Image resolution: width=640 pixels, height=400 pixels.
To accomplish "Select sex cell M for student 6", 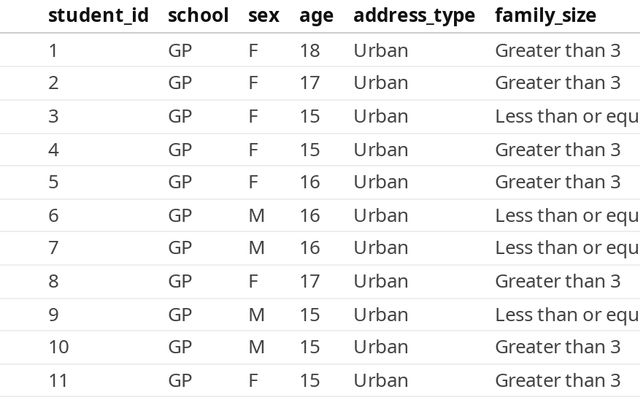I will (x=257, y=216).
